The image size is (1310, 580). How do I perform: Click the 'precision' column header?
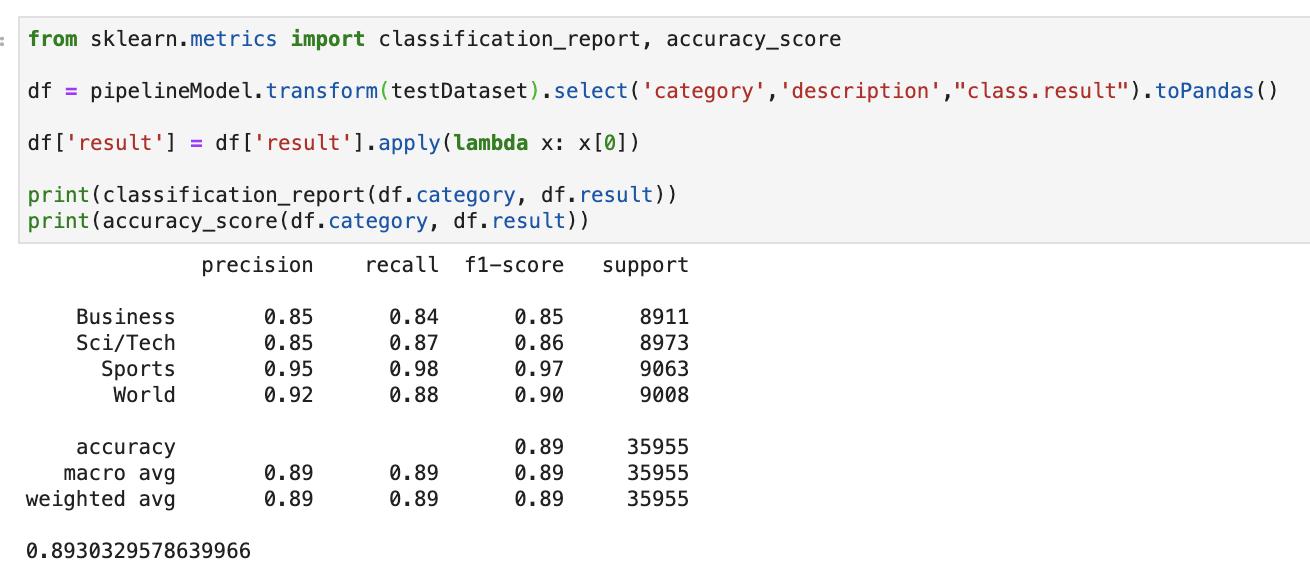pyautogui.click(x=257, y=265)
